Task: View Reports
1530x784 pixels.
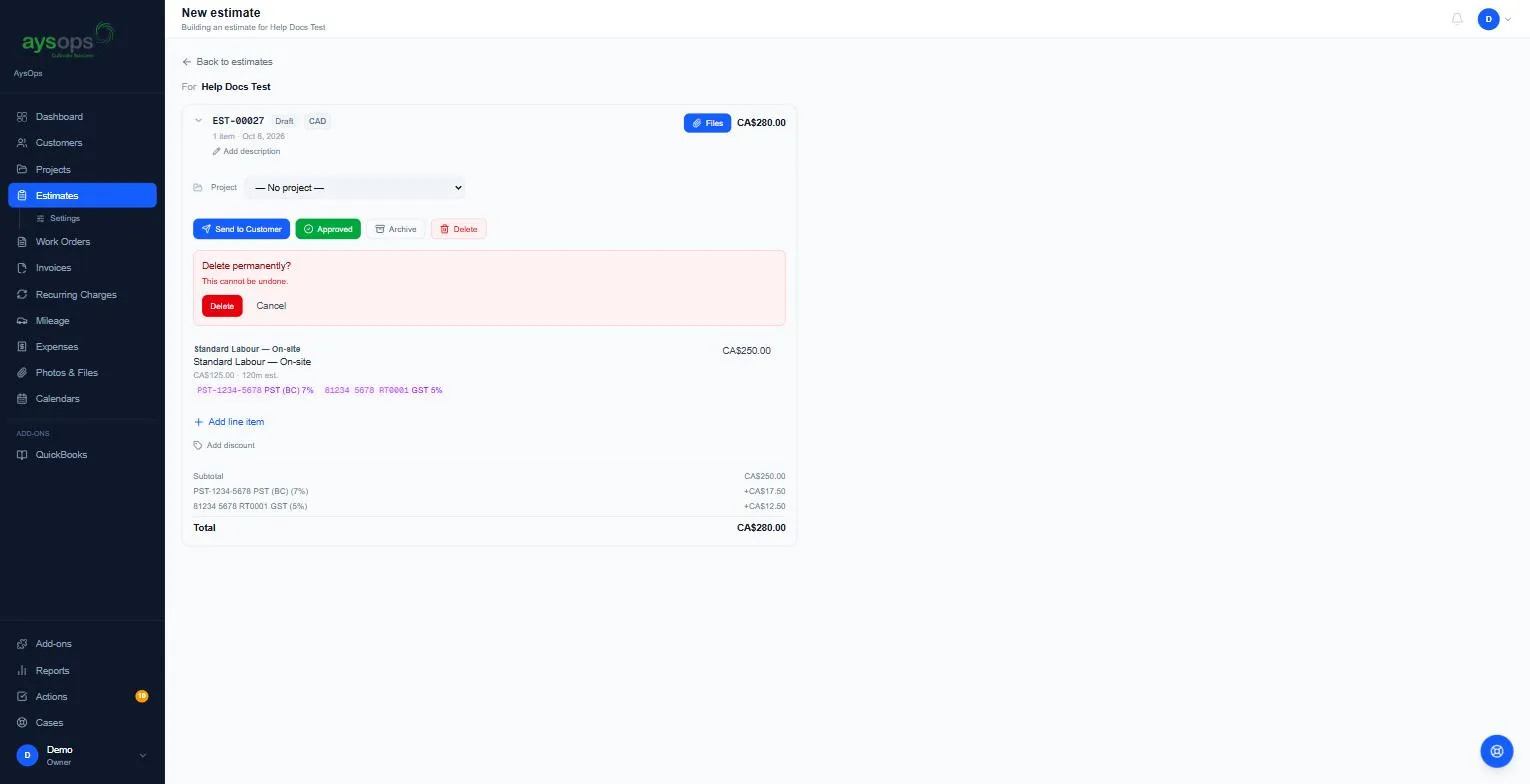Action: [x=82, y=671]
